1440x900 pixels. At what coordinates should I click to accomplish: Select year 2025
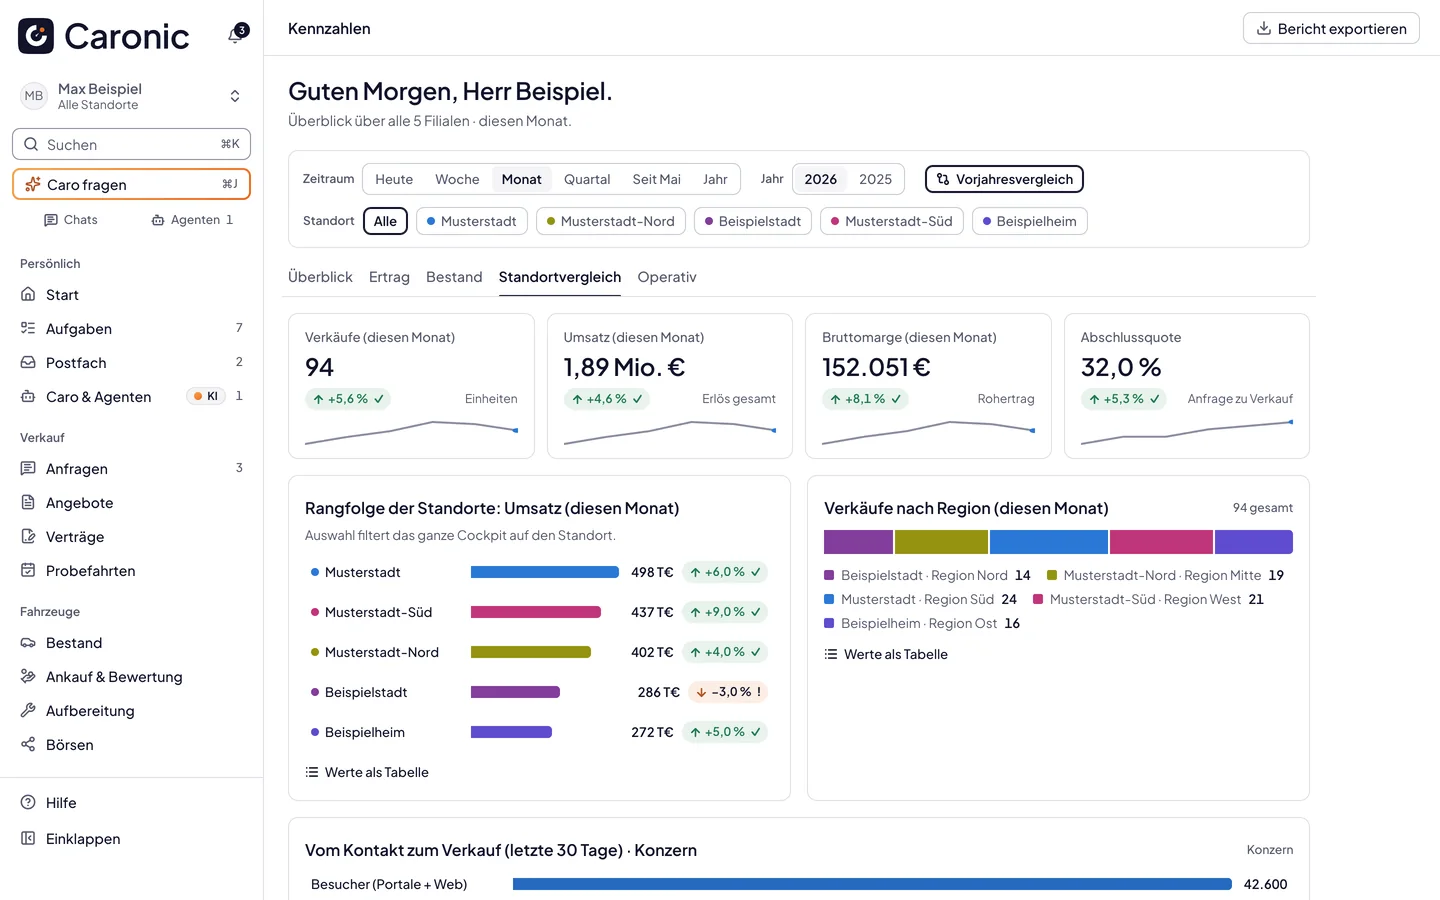(875, 179)
